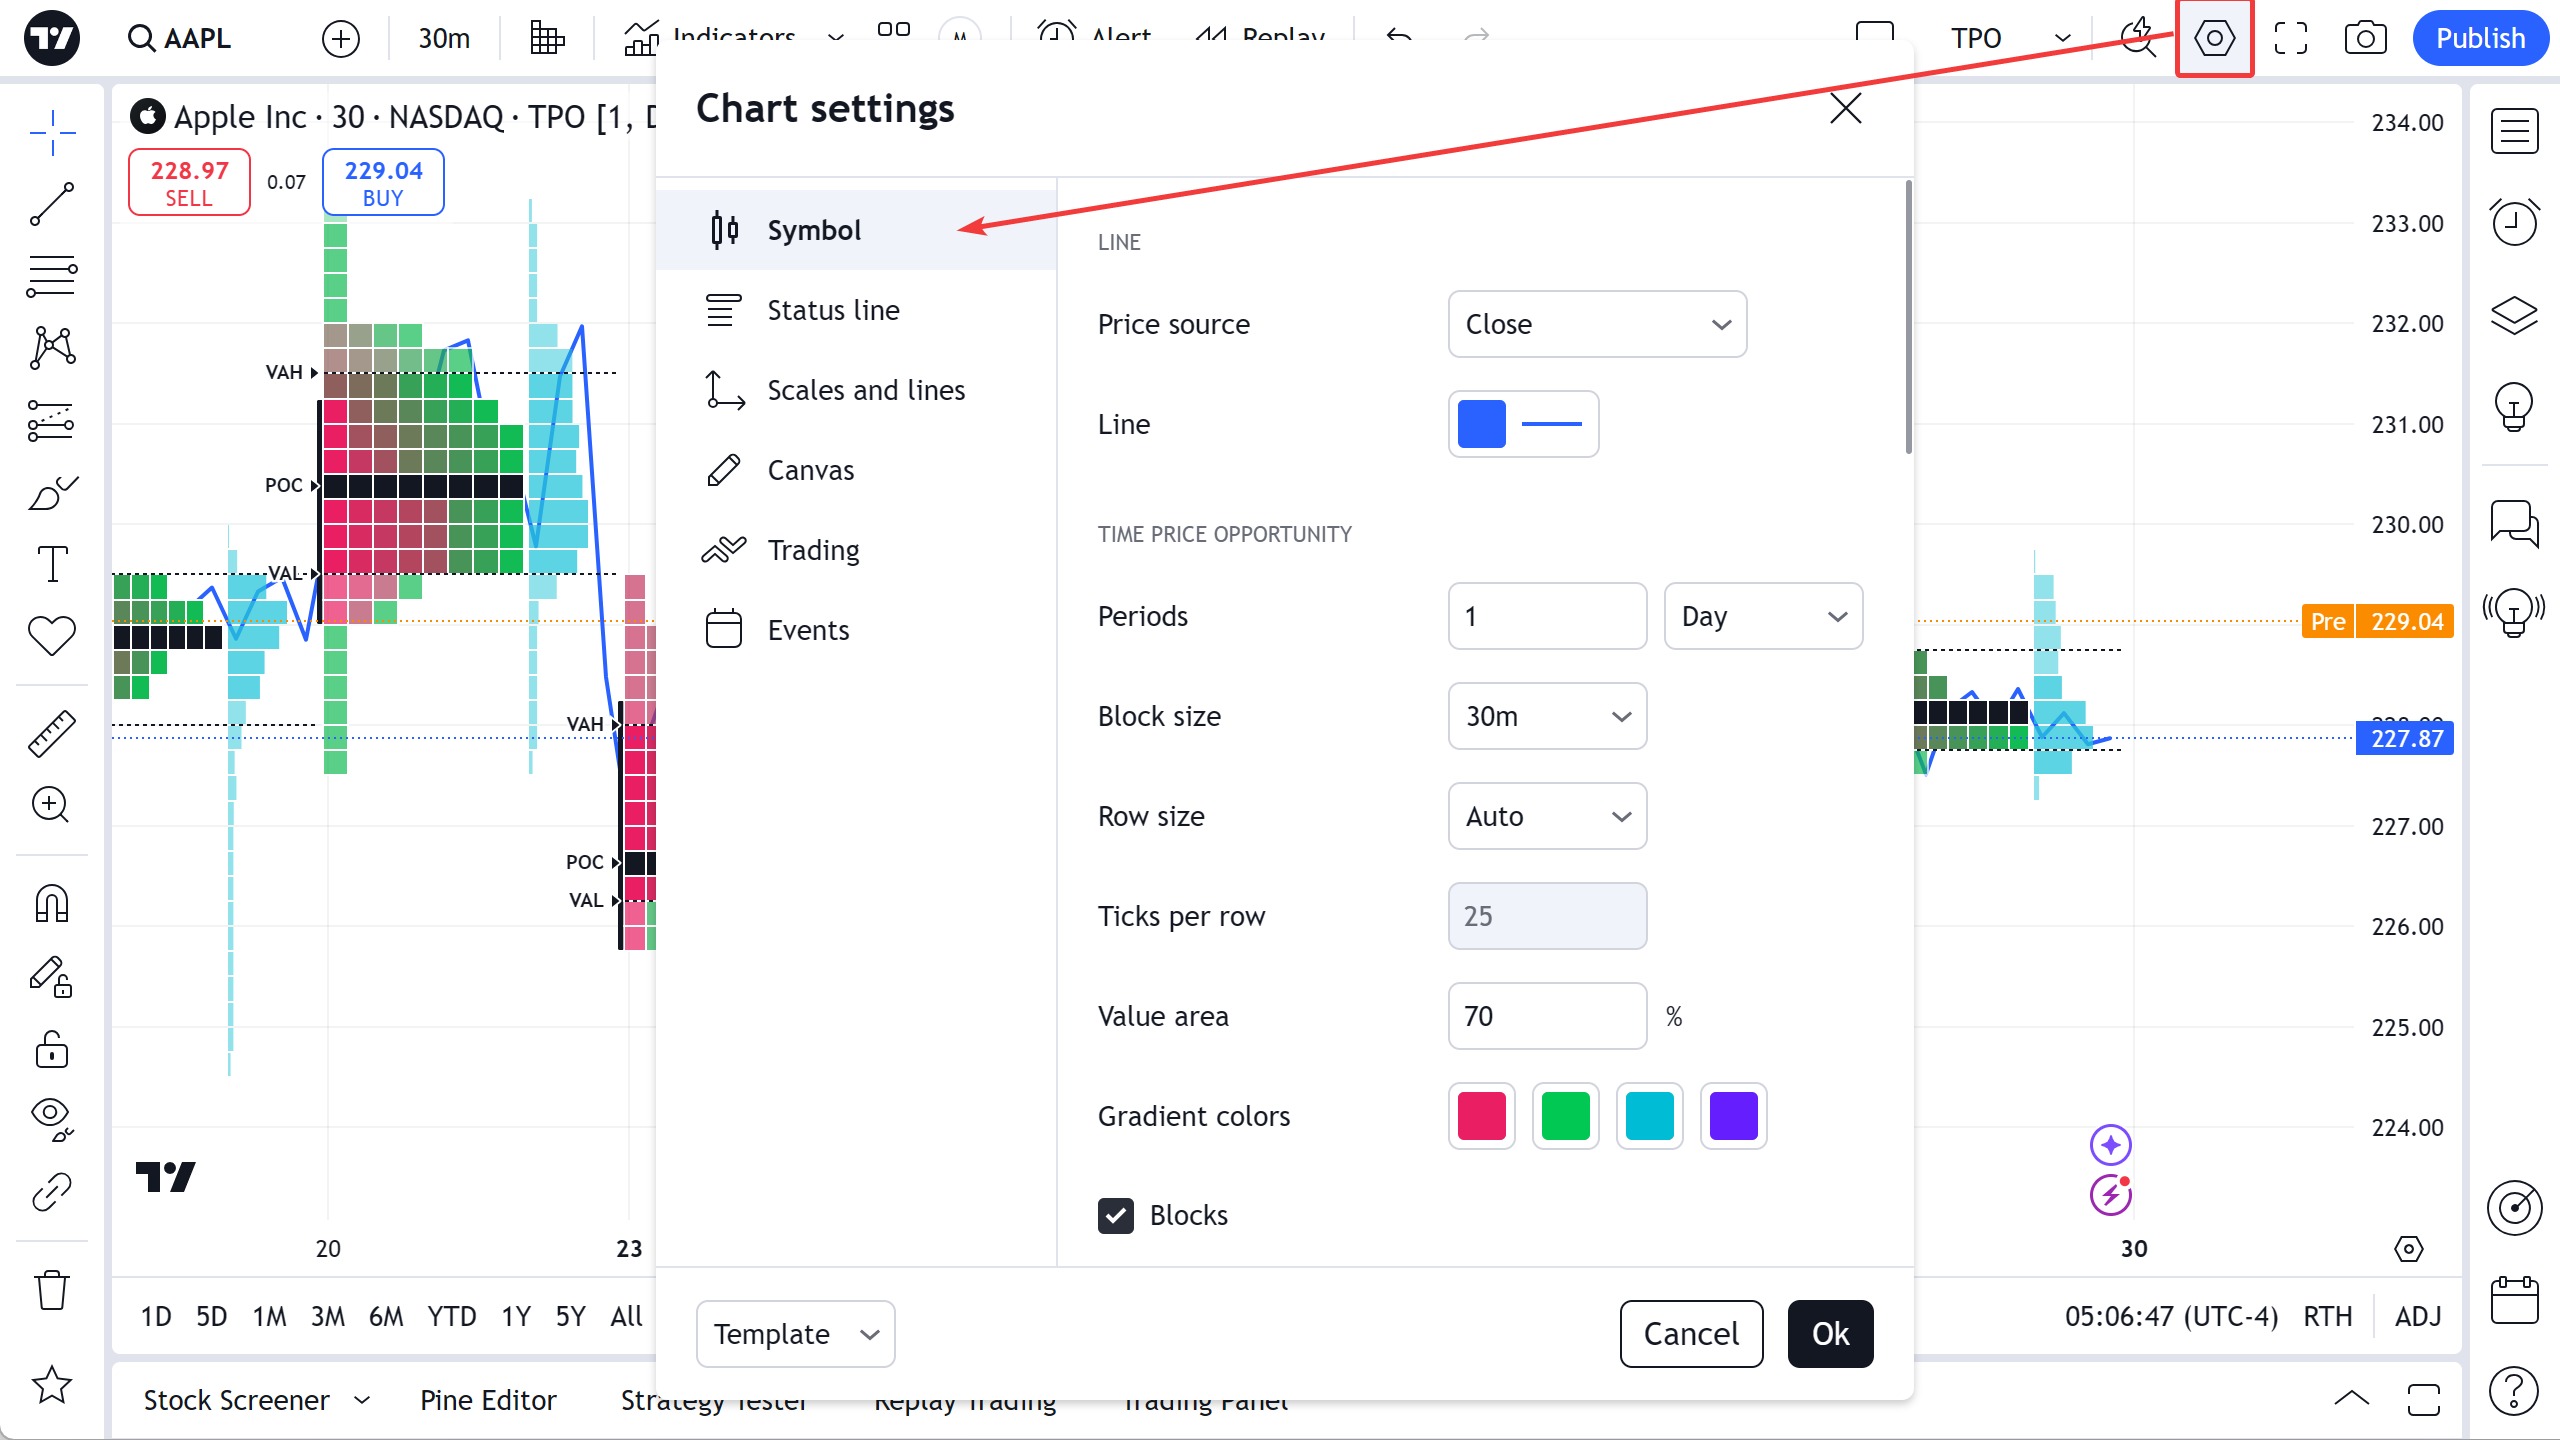2560x1440 pixels.
Task: Expand the Price source Close dropdown
Action: tap(1597, 324)
